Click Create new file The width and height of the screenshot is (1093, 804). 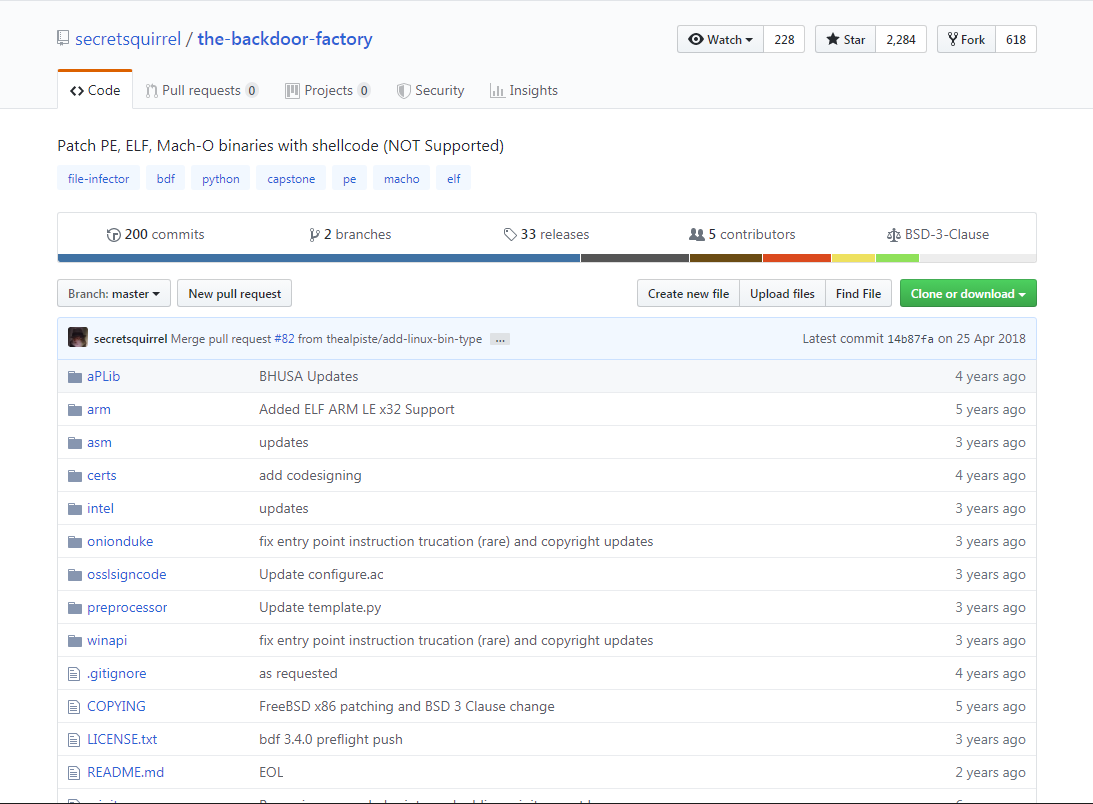coord(688,294)
